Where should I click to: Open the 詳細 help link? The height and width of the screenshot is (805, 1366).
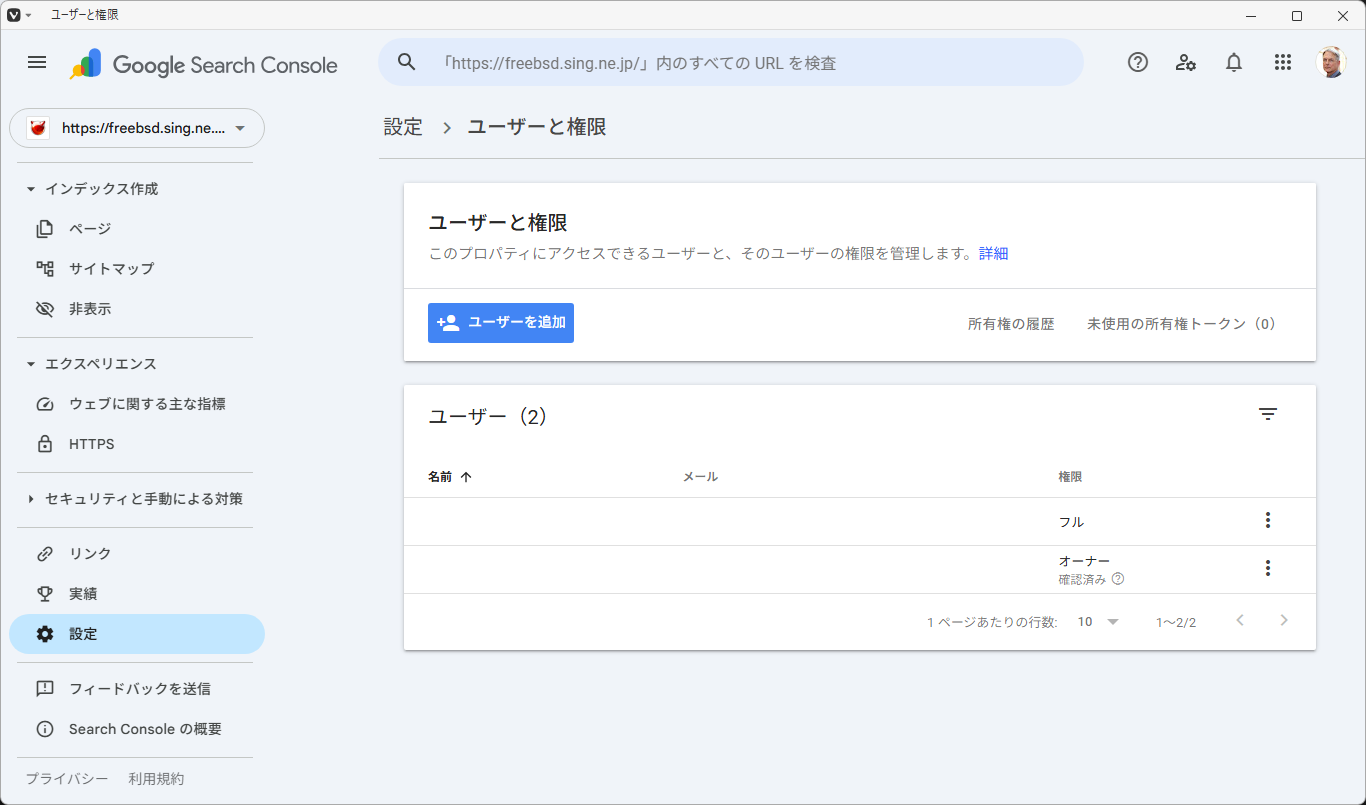(x=994, y=253)
